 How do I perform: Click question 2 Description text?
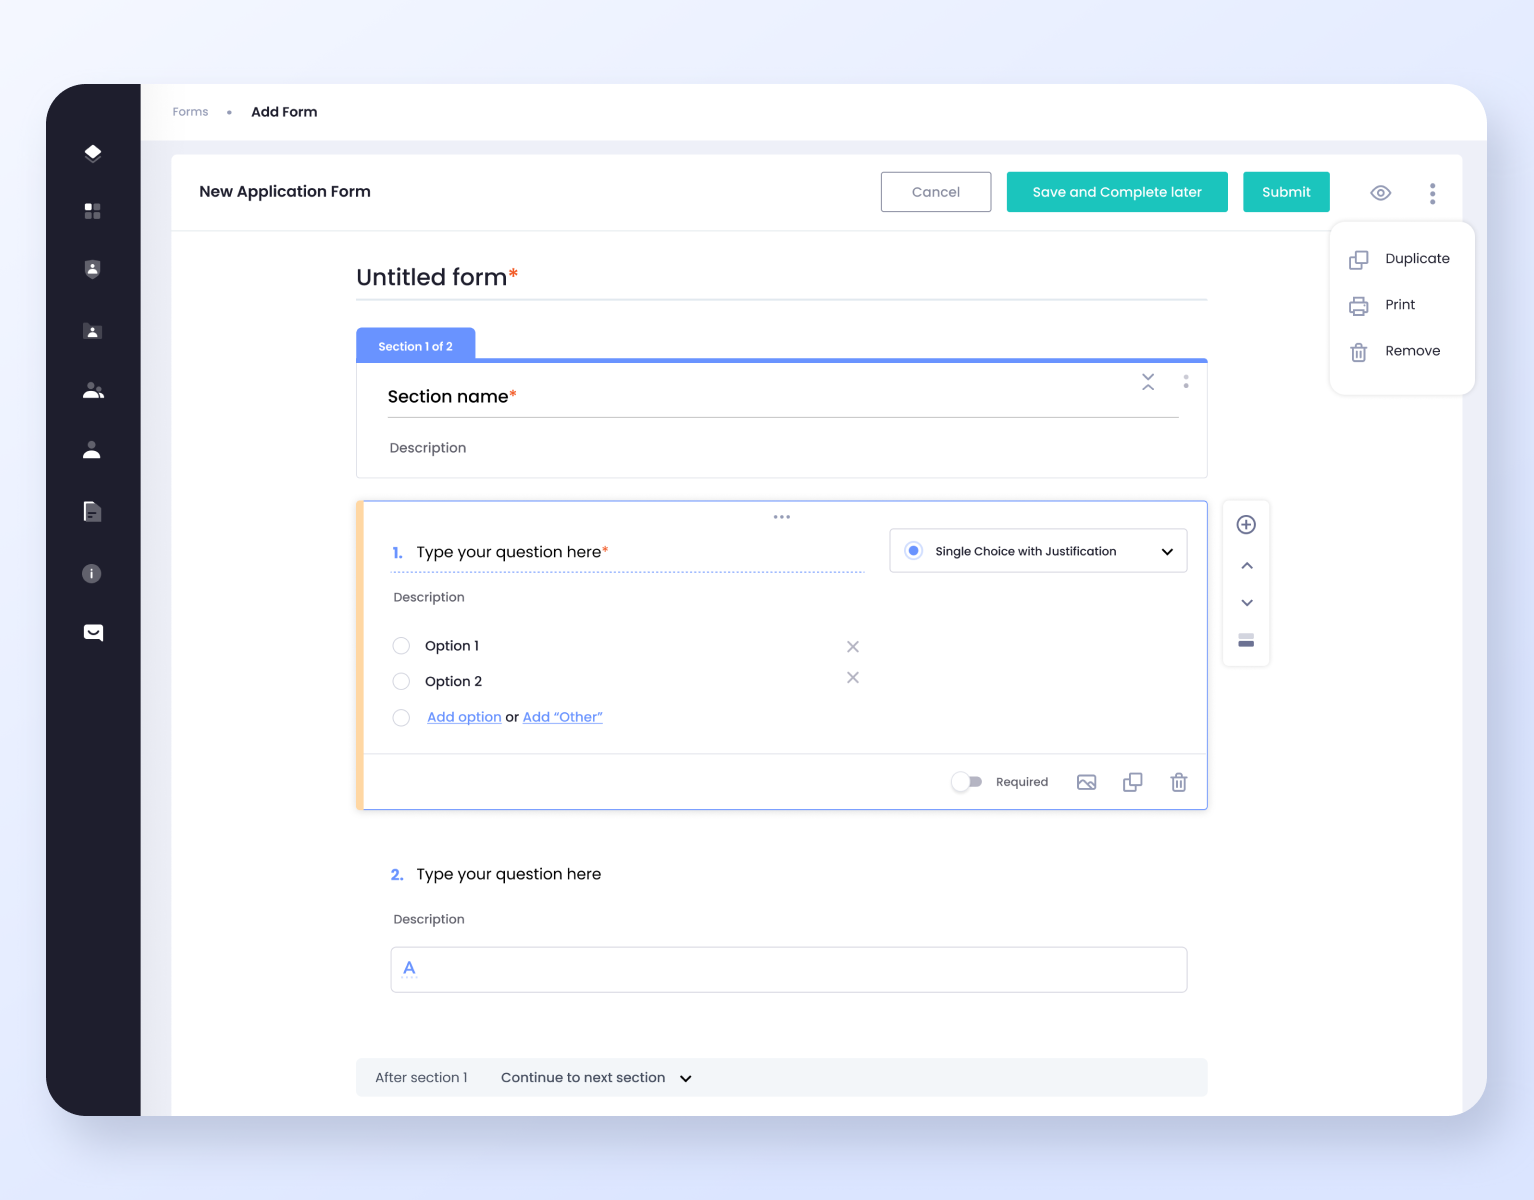(429, 920)
